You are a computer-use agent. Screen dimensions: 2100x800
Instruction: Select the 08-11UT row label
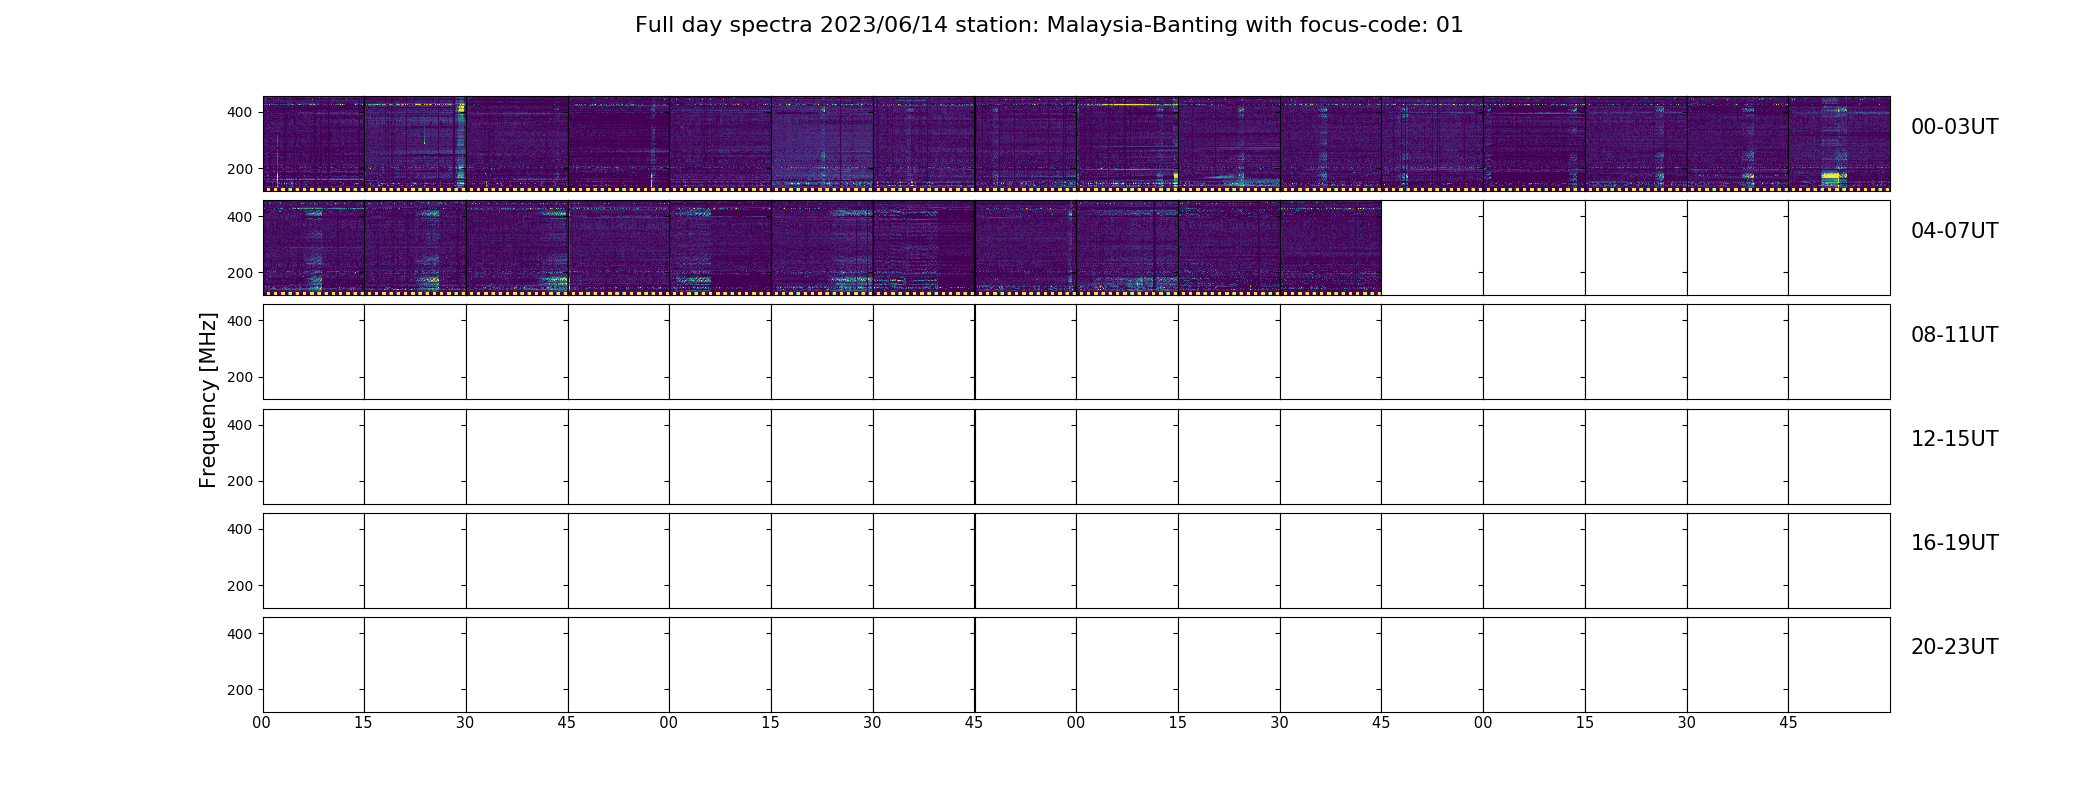(x=1954, y=335)
